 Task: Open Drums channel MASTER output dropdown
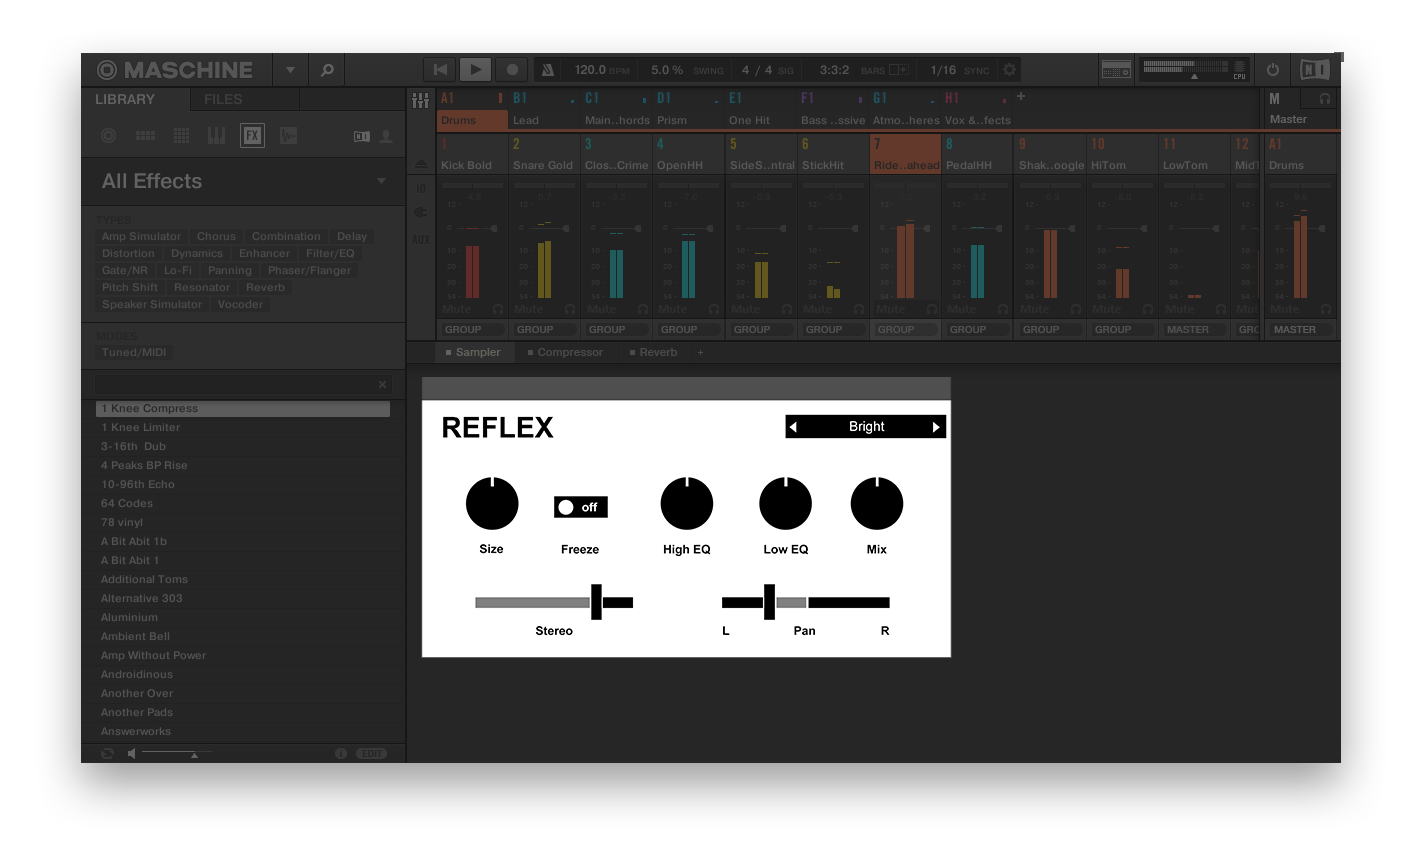1300,329
